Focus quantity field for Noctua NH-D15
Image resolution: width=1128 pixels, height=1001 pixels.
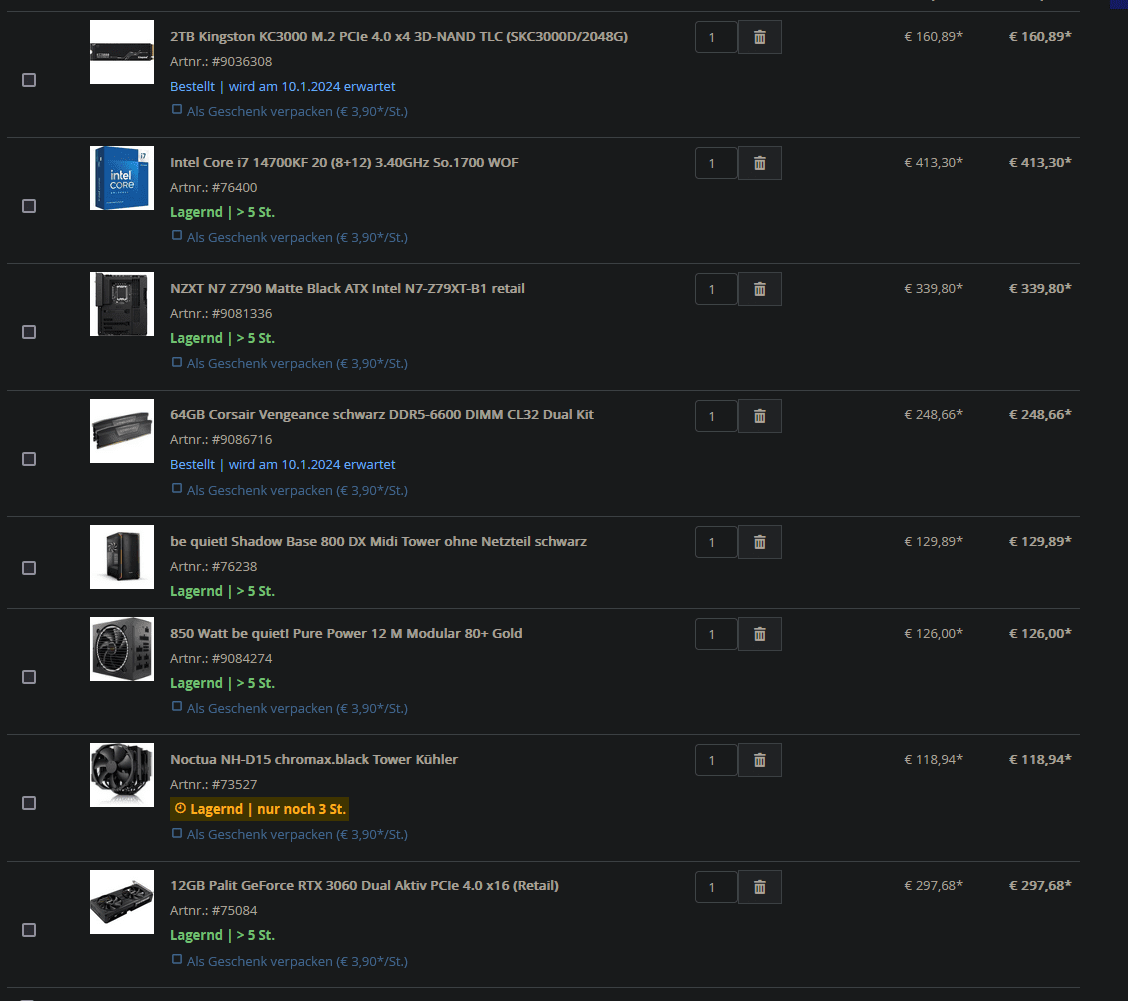716,760
